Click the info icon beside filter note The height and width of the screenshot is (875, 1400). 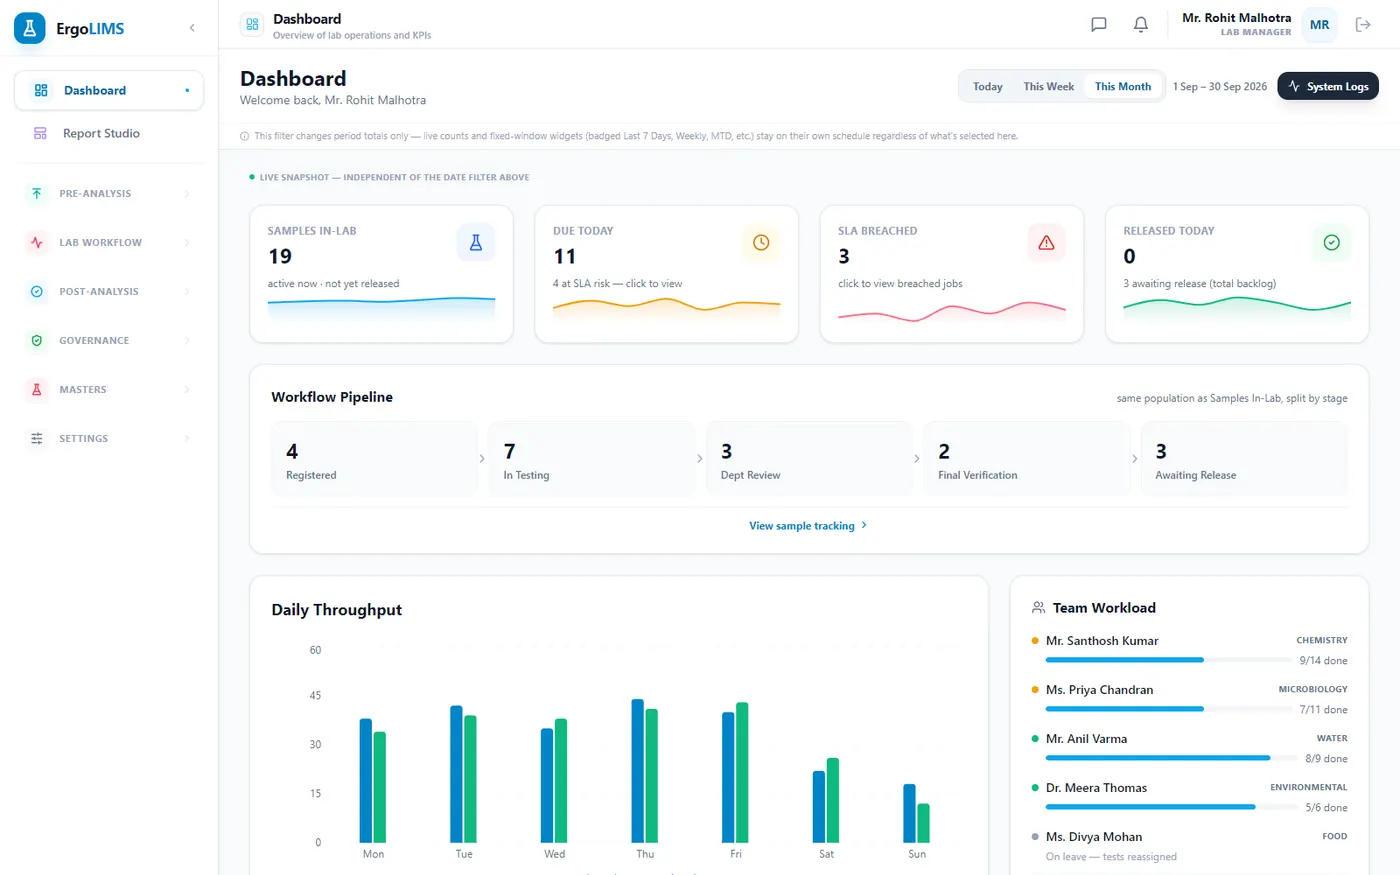pyautogui.click(x=244, y=136)
